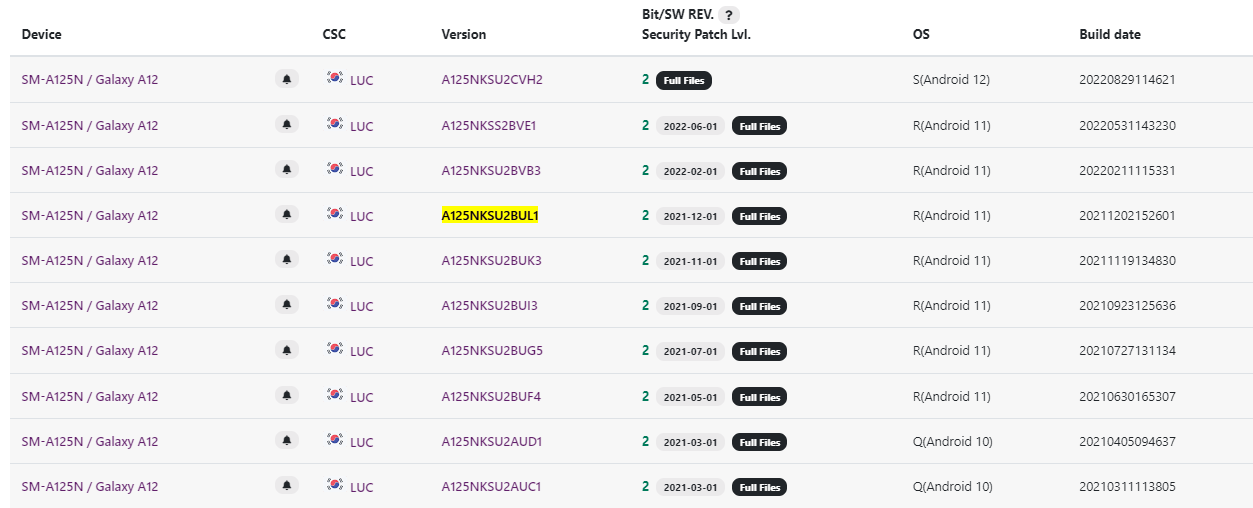Image resolution: width=1253 pixels, height=508 pixels.
Task: Click device SM-A125N link in A125NKSU2CVH2 row
Action: [90, 80]
